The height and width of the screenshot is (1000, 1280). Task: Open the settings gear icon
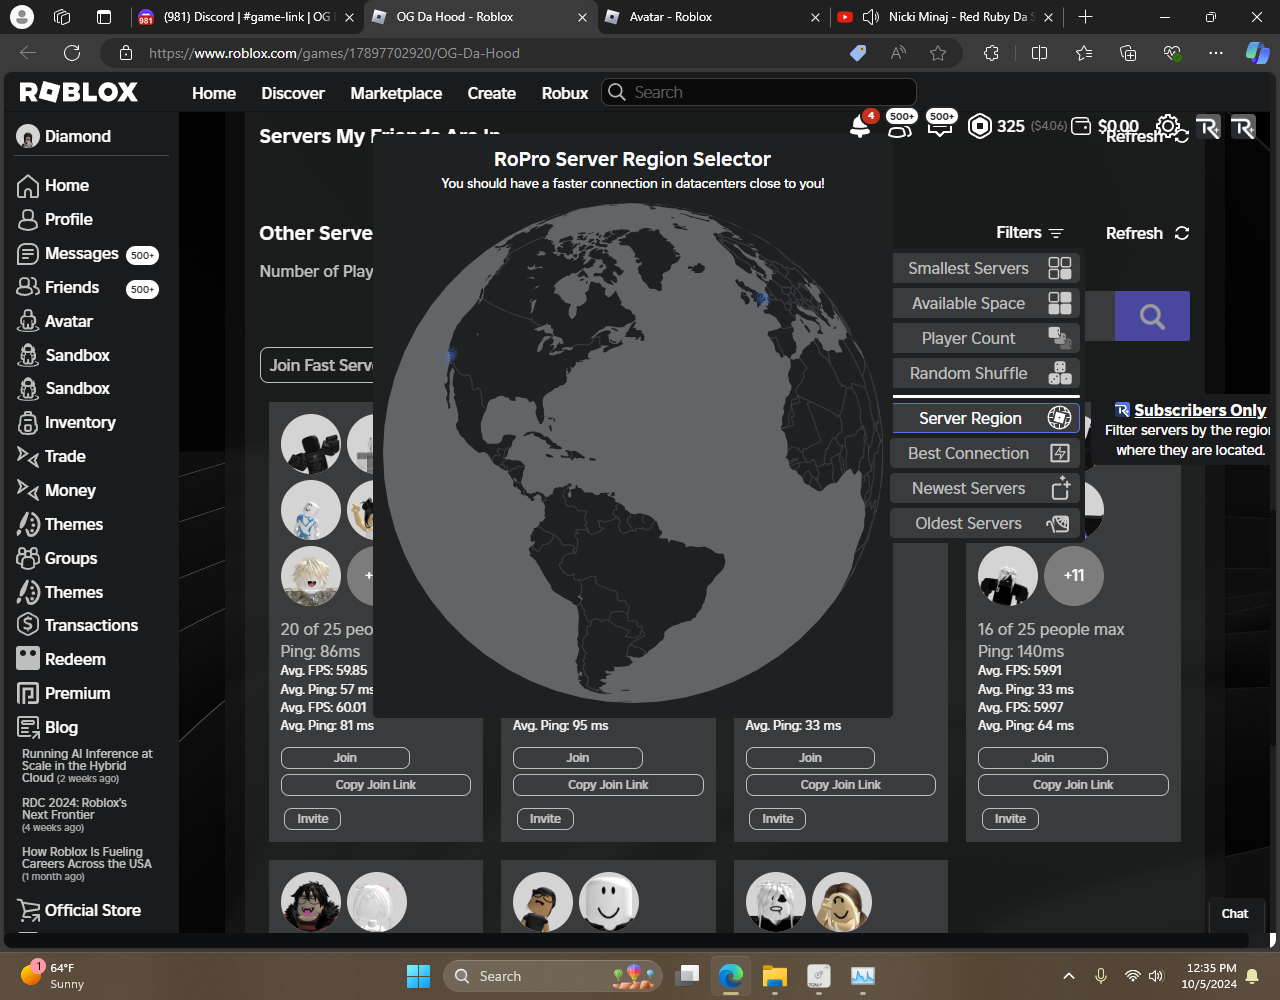click(x=1167, y=126)
